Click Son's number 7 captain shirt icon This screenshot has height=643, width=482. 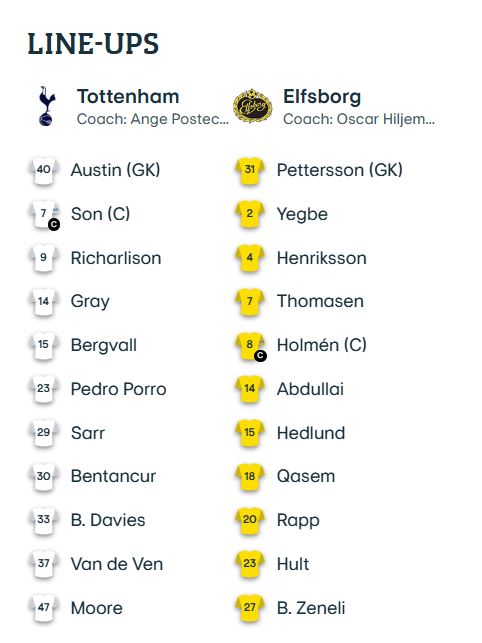(x=44, y=214)
